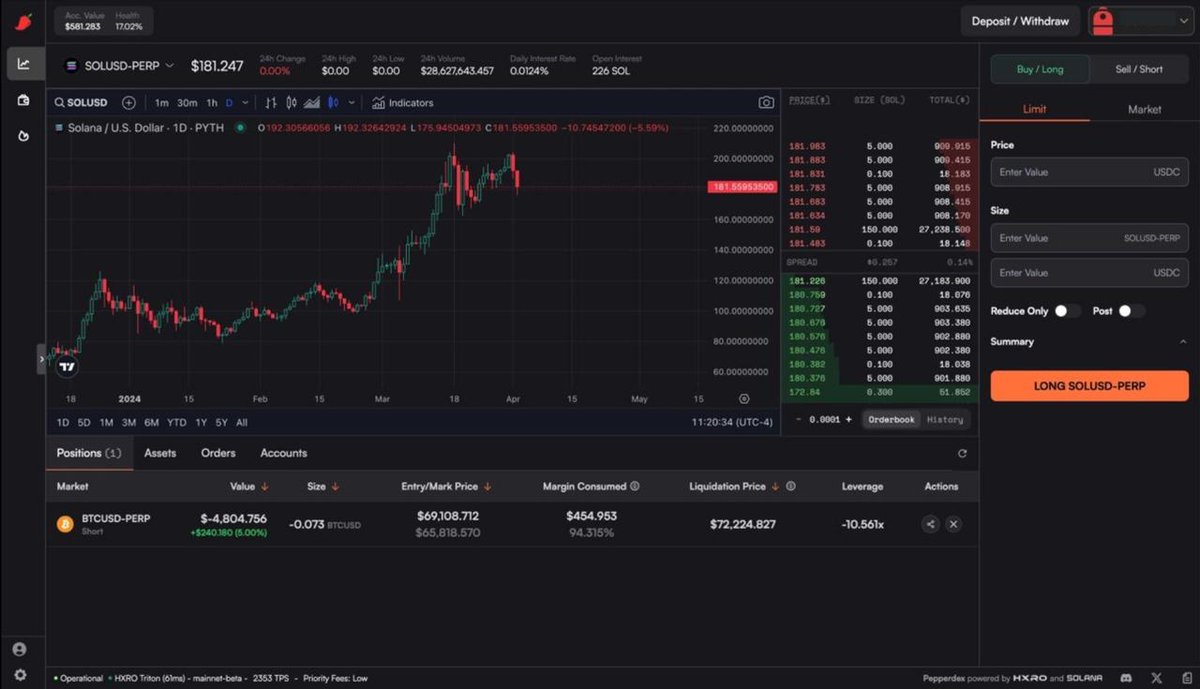Viewport: 1200px width, 689px height.
Task: Open the Accounts tab
Action: pos(284,453)
